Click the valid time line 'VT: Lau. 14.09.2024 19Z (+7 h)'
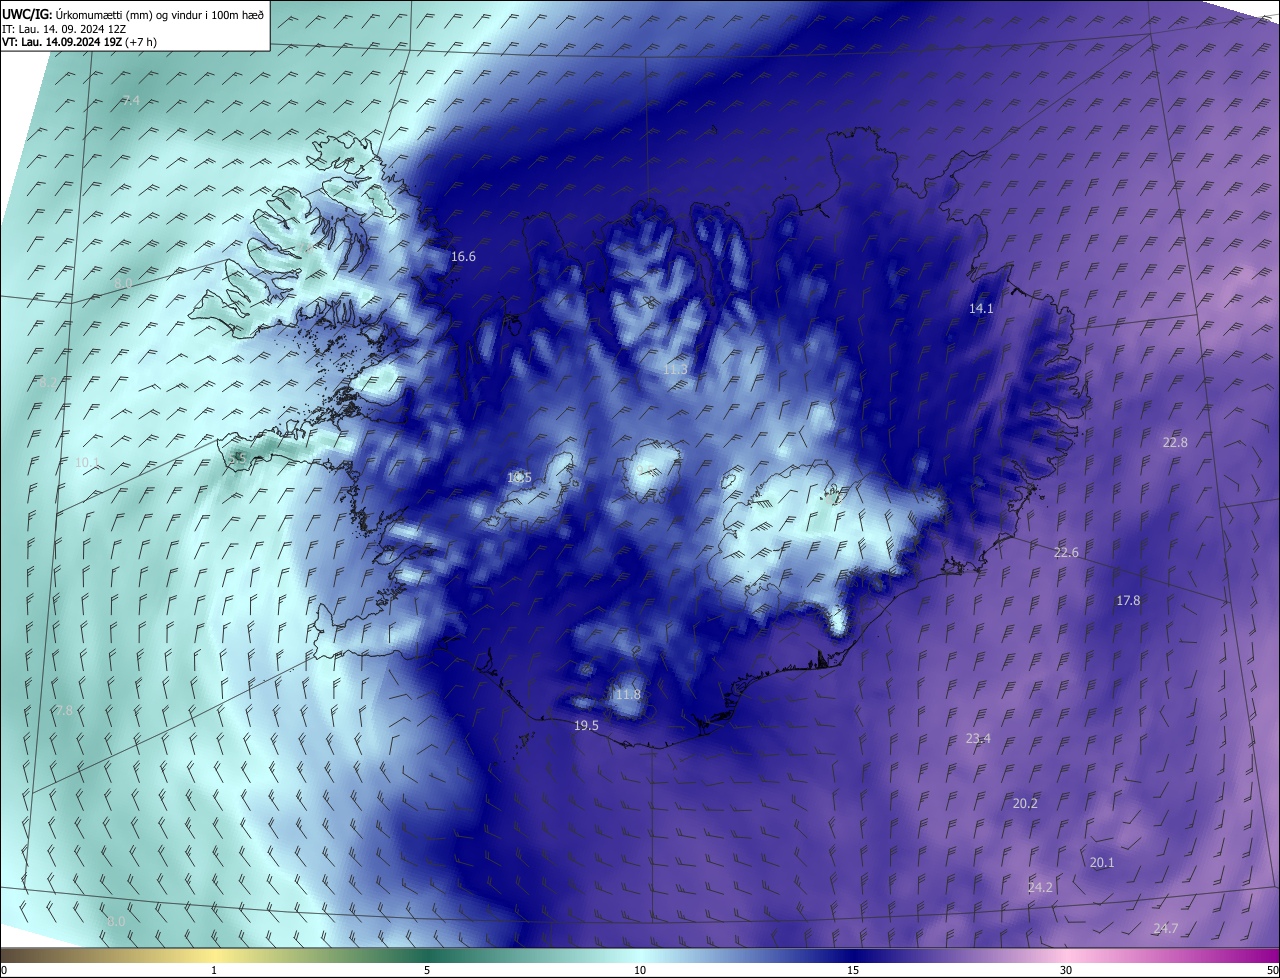1280x978 pixels. pyautogui.click(x=79, y=41)
